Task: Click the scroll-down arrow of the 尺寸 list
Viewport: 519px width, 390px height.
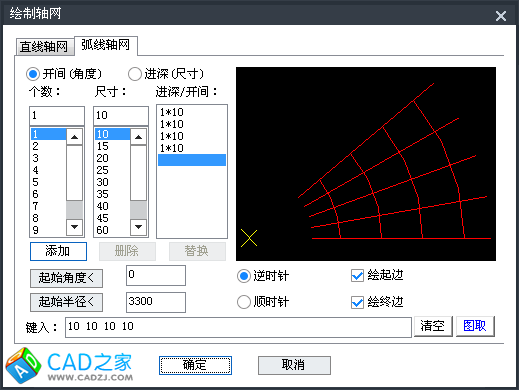Action: pyautogui.click(x=138, y=227)
